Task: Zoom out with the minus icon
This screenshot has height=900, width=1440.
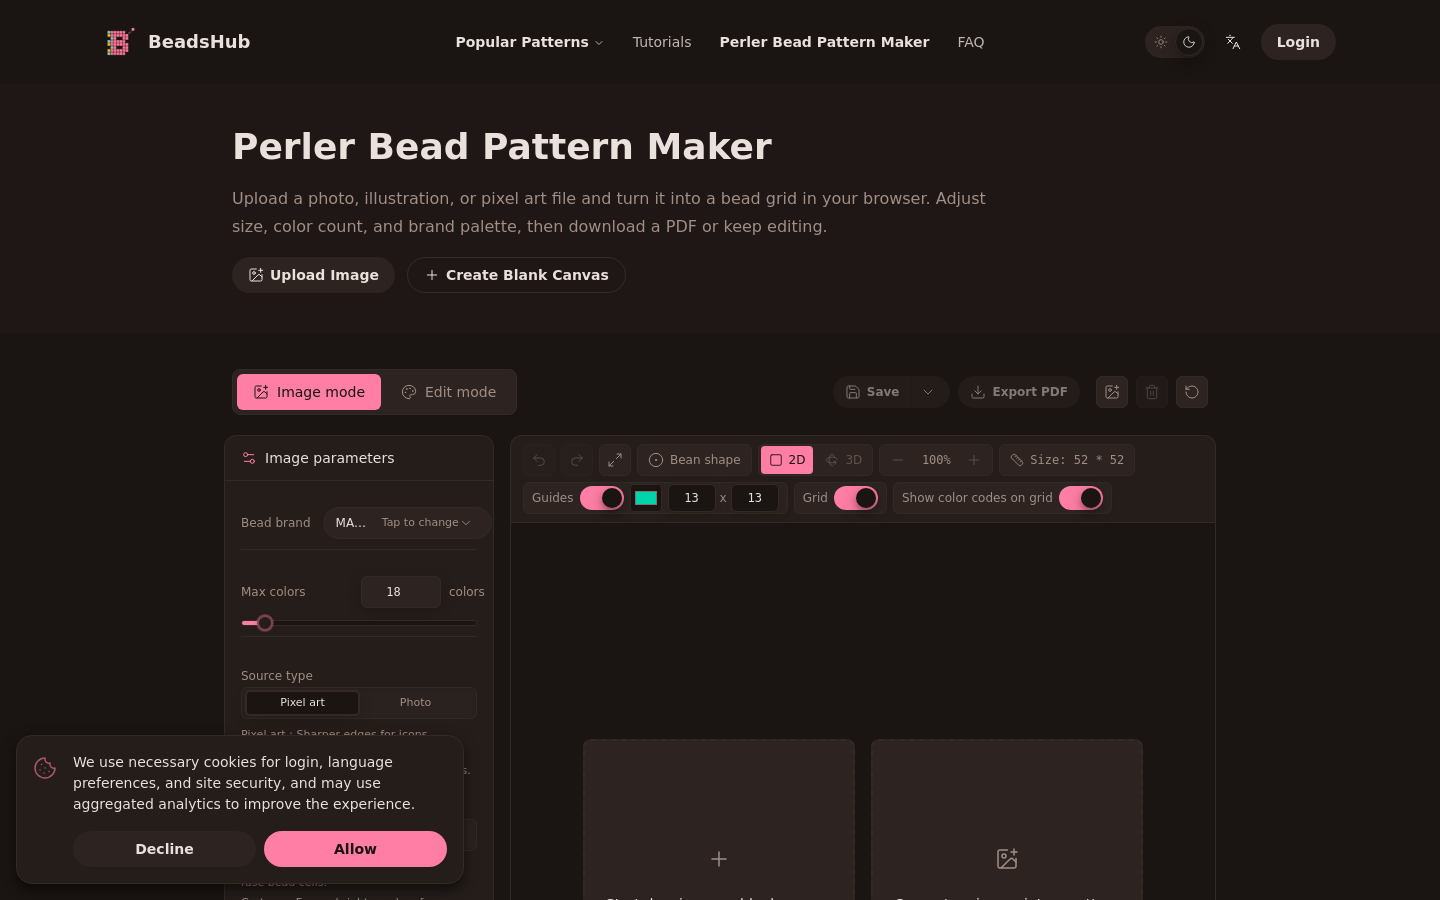Action: [898, 460]
